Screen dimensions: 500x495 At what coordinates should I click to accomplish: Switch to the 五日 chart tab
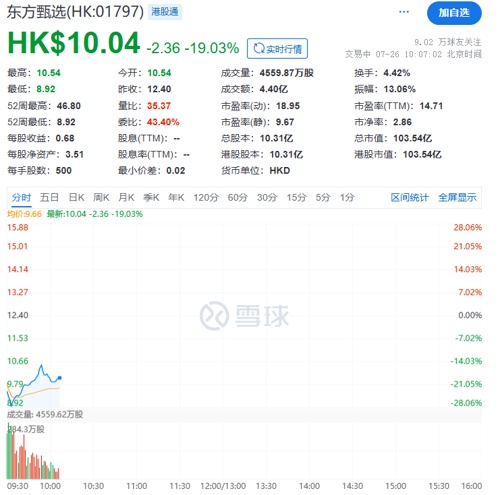[49, 198]
